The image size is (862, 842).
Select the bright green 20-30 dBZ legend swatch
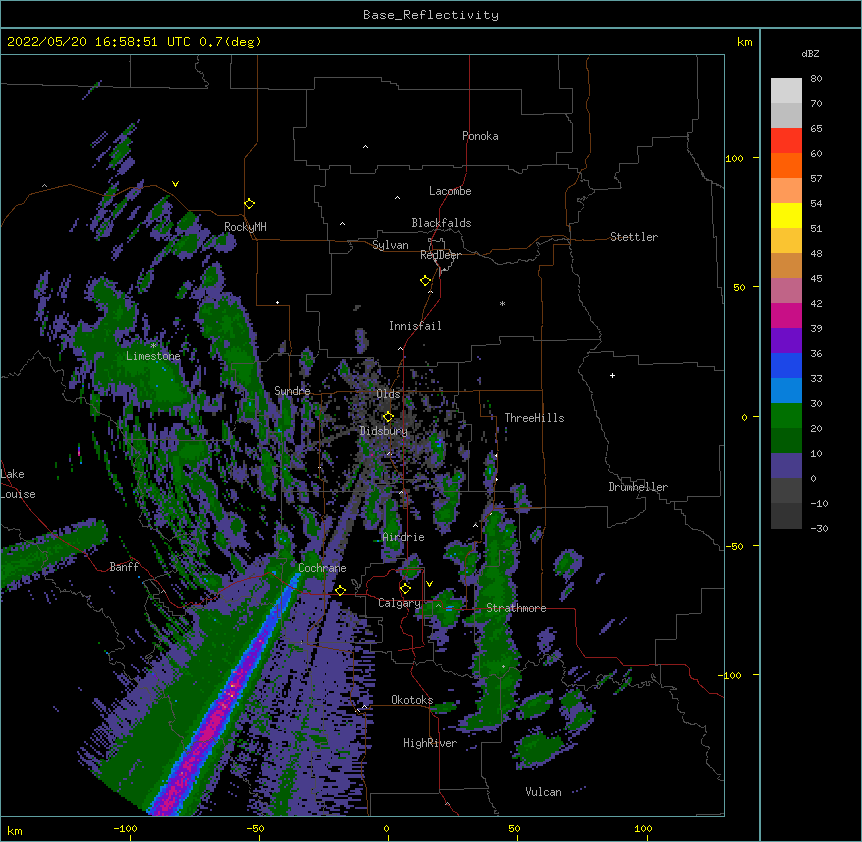pyautogui.click(x=786, y=416)
